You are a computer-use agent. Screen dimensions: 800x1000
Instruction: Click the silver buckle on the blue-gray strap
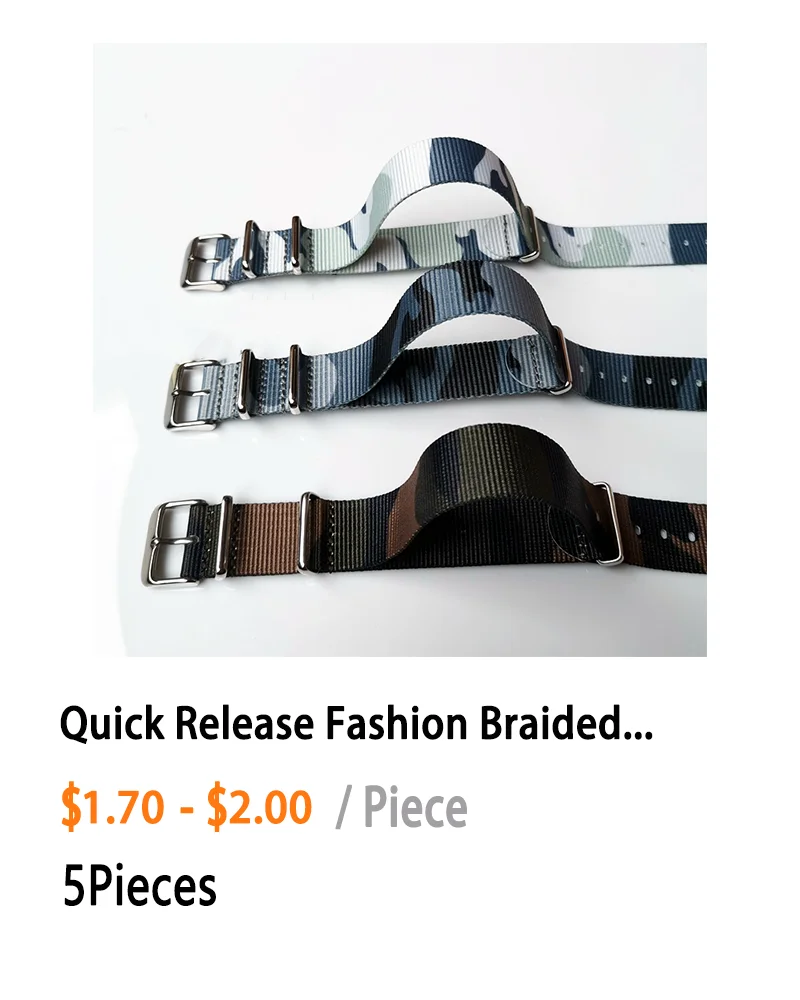click(x=193, y=394)
